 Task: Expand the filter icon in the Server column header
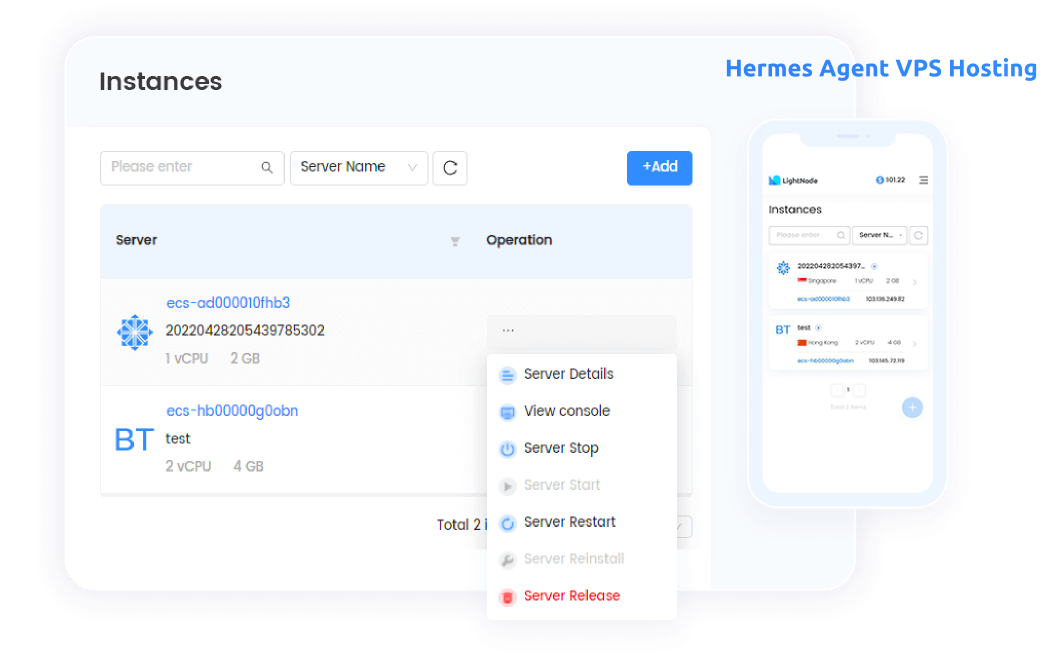[x=455, y=241]
